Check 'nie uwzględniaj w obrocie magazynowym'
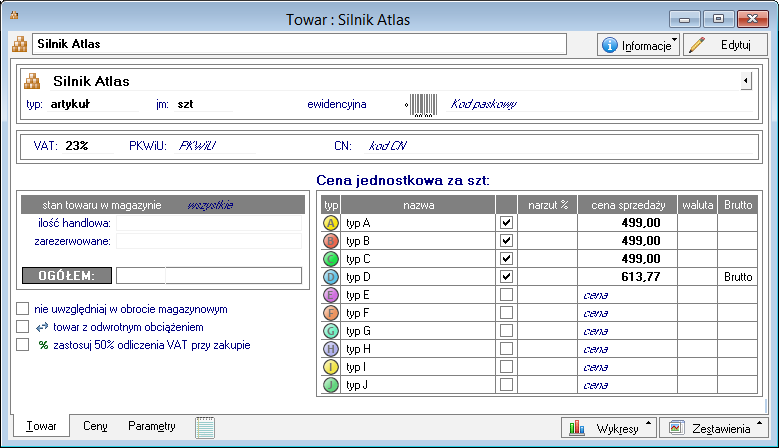This screenshot has height=448, width=779. [x=22, y=308]
